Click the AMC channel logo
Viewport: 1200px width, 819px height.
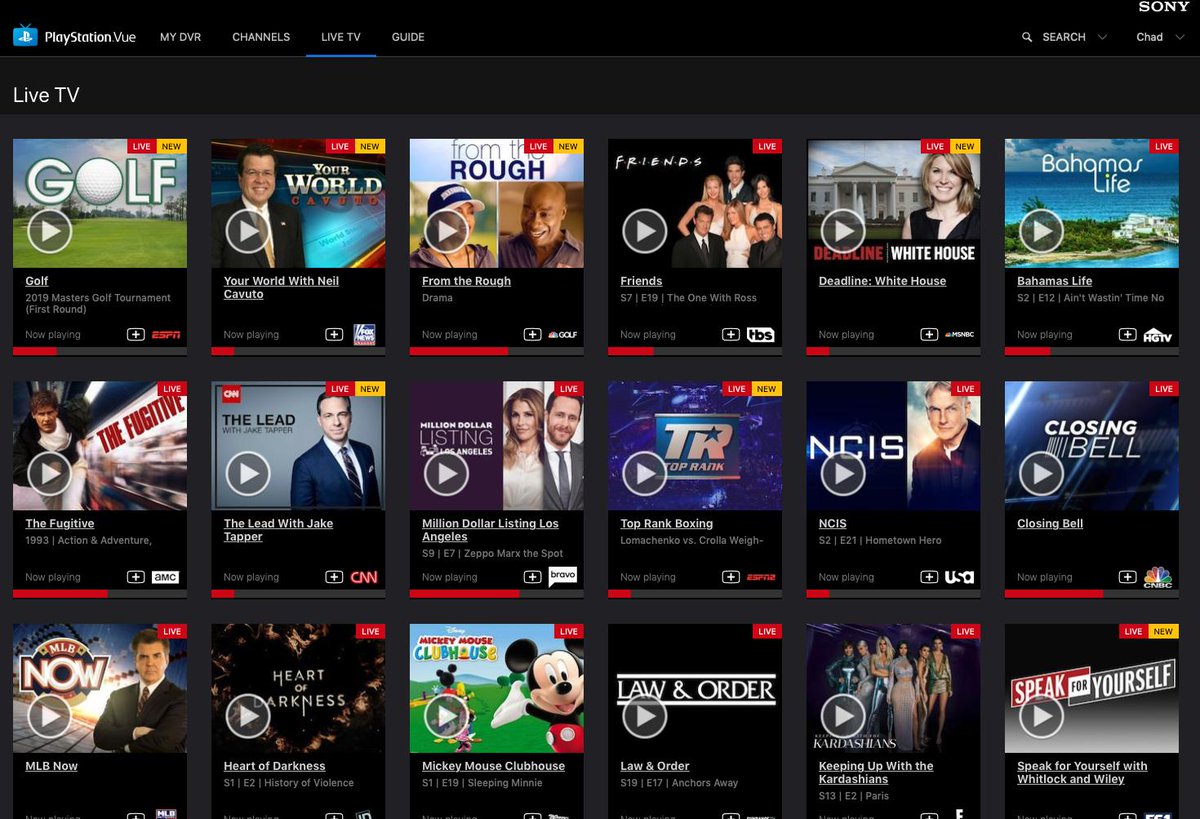click(165, 577)
